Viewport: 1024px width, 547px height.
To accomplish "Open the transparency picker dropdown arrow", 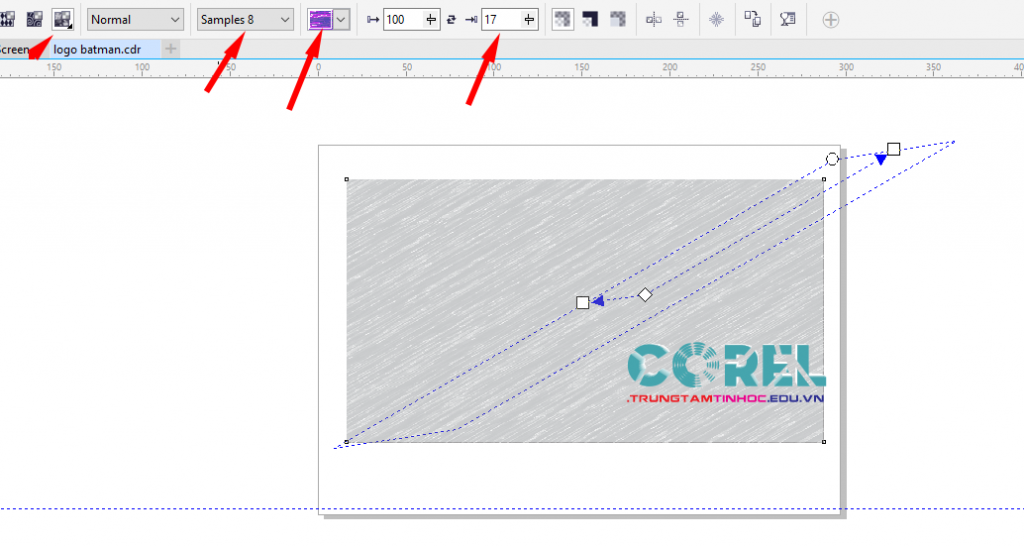I will pos(342,20).
